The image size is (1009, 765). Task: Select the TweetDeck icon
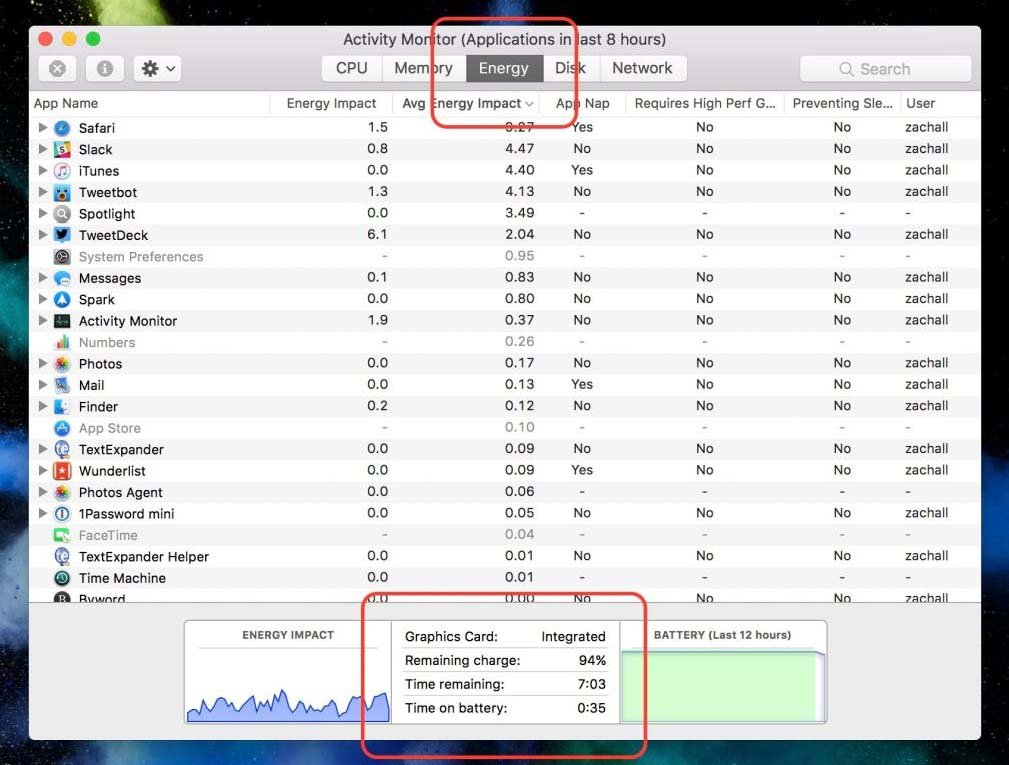tap(64, 234)
